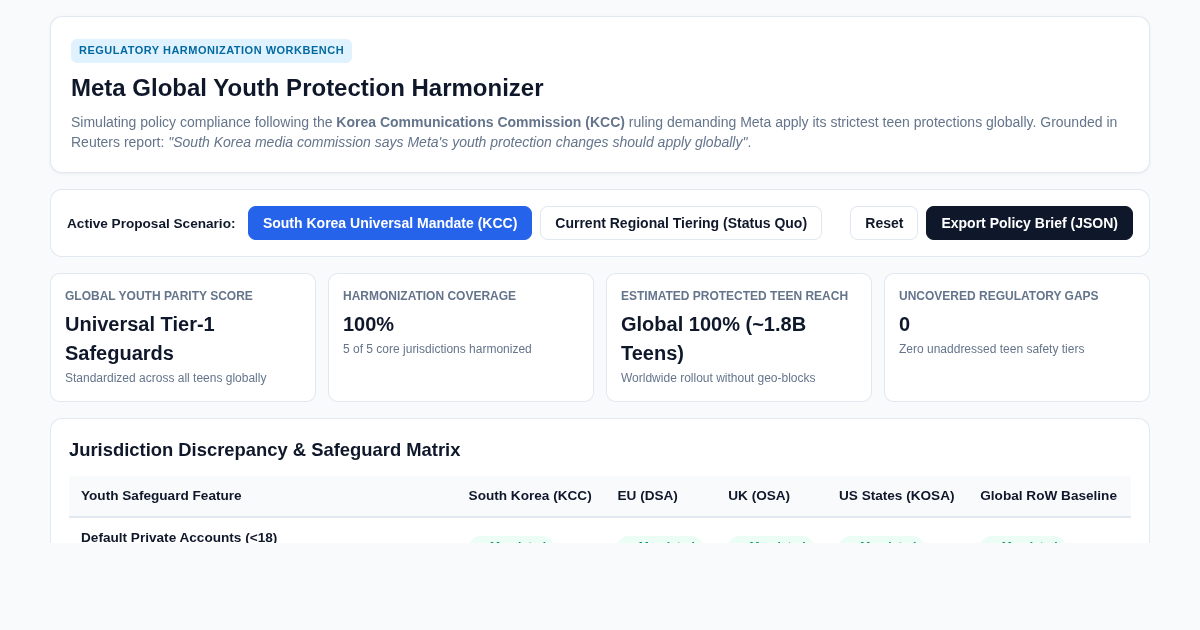
Task: Click the Estimated Protected Teen Reach label
Action: point(734,296)
